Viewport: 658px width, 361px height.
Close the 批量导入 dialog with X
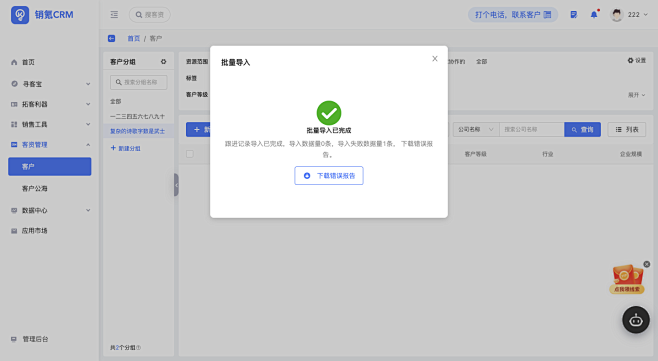(435, 59)
